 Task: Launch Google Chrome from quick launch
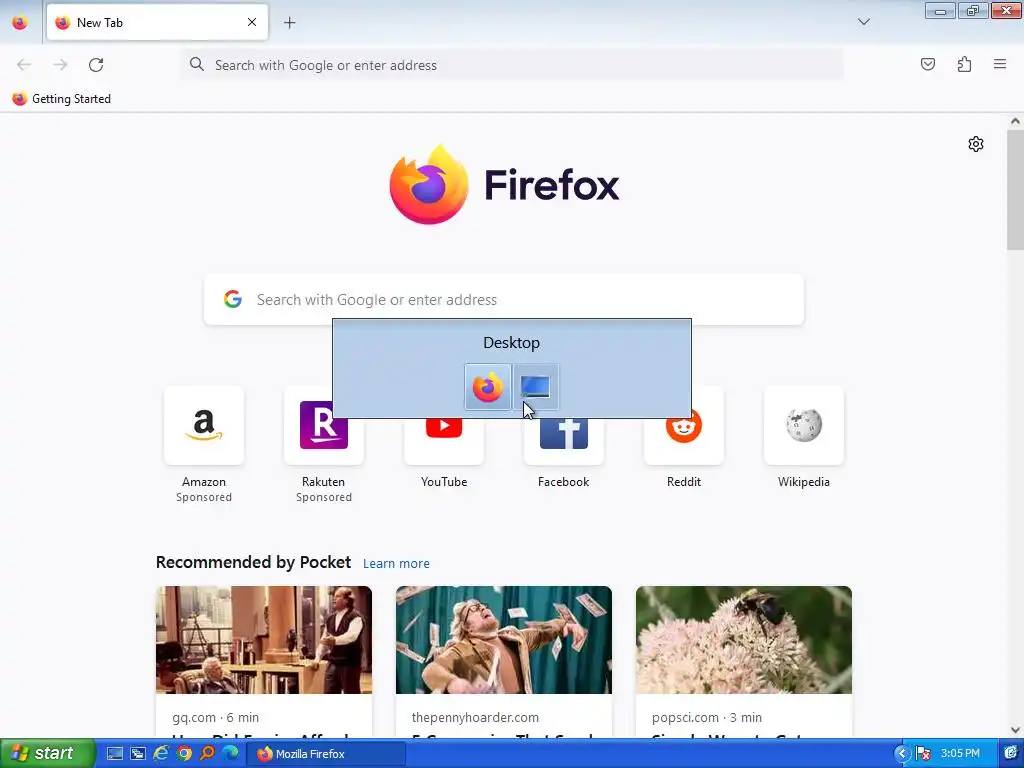point(184,754)
